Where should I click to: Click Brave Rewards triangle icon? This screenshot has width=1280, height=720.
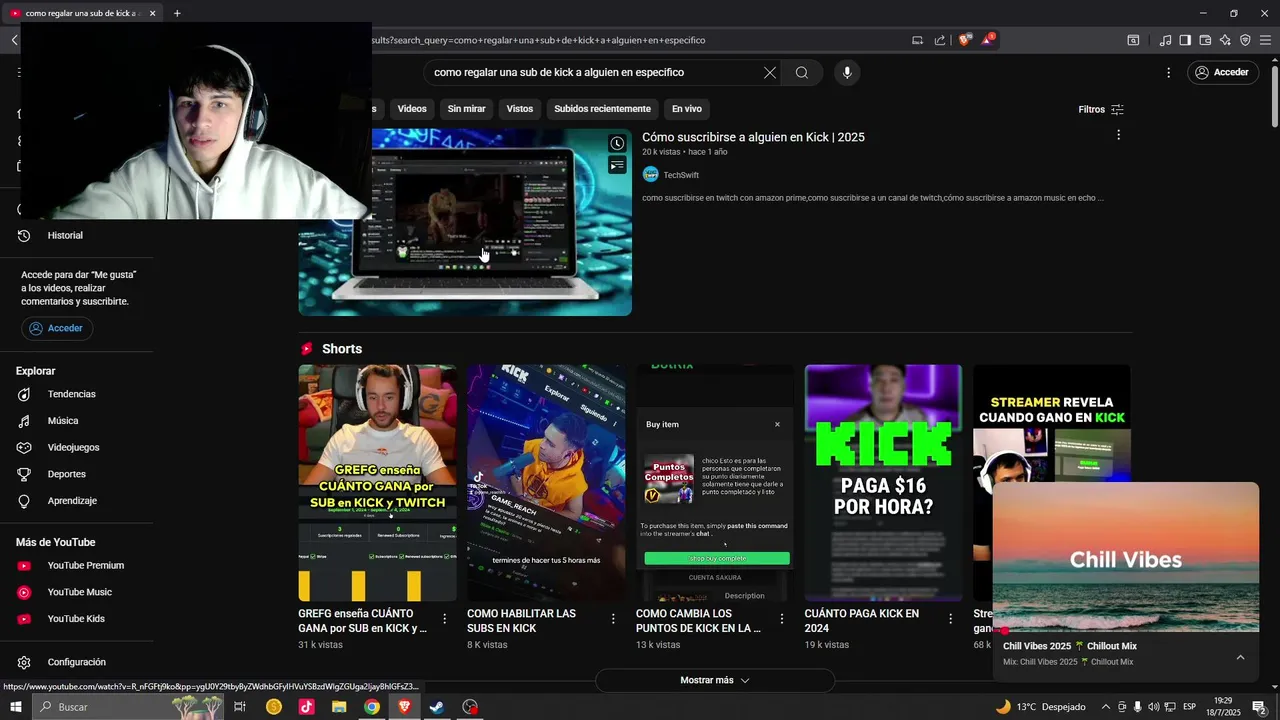coord(988,40)
